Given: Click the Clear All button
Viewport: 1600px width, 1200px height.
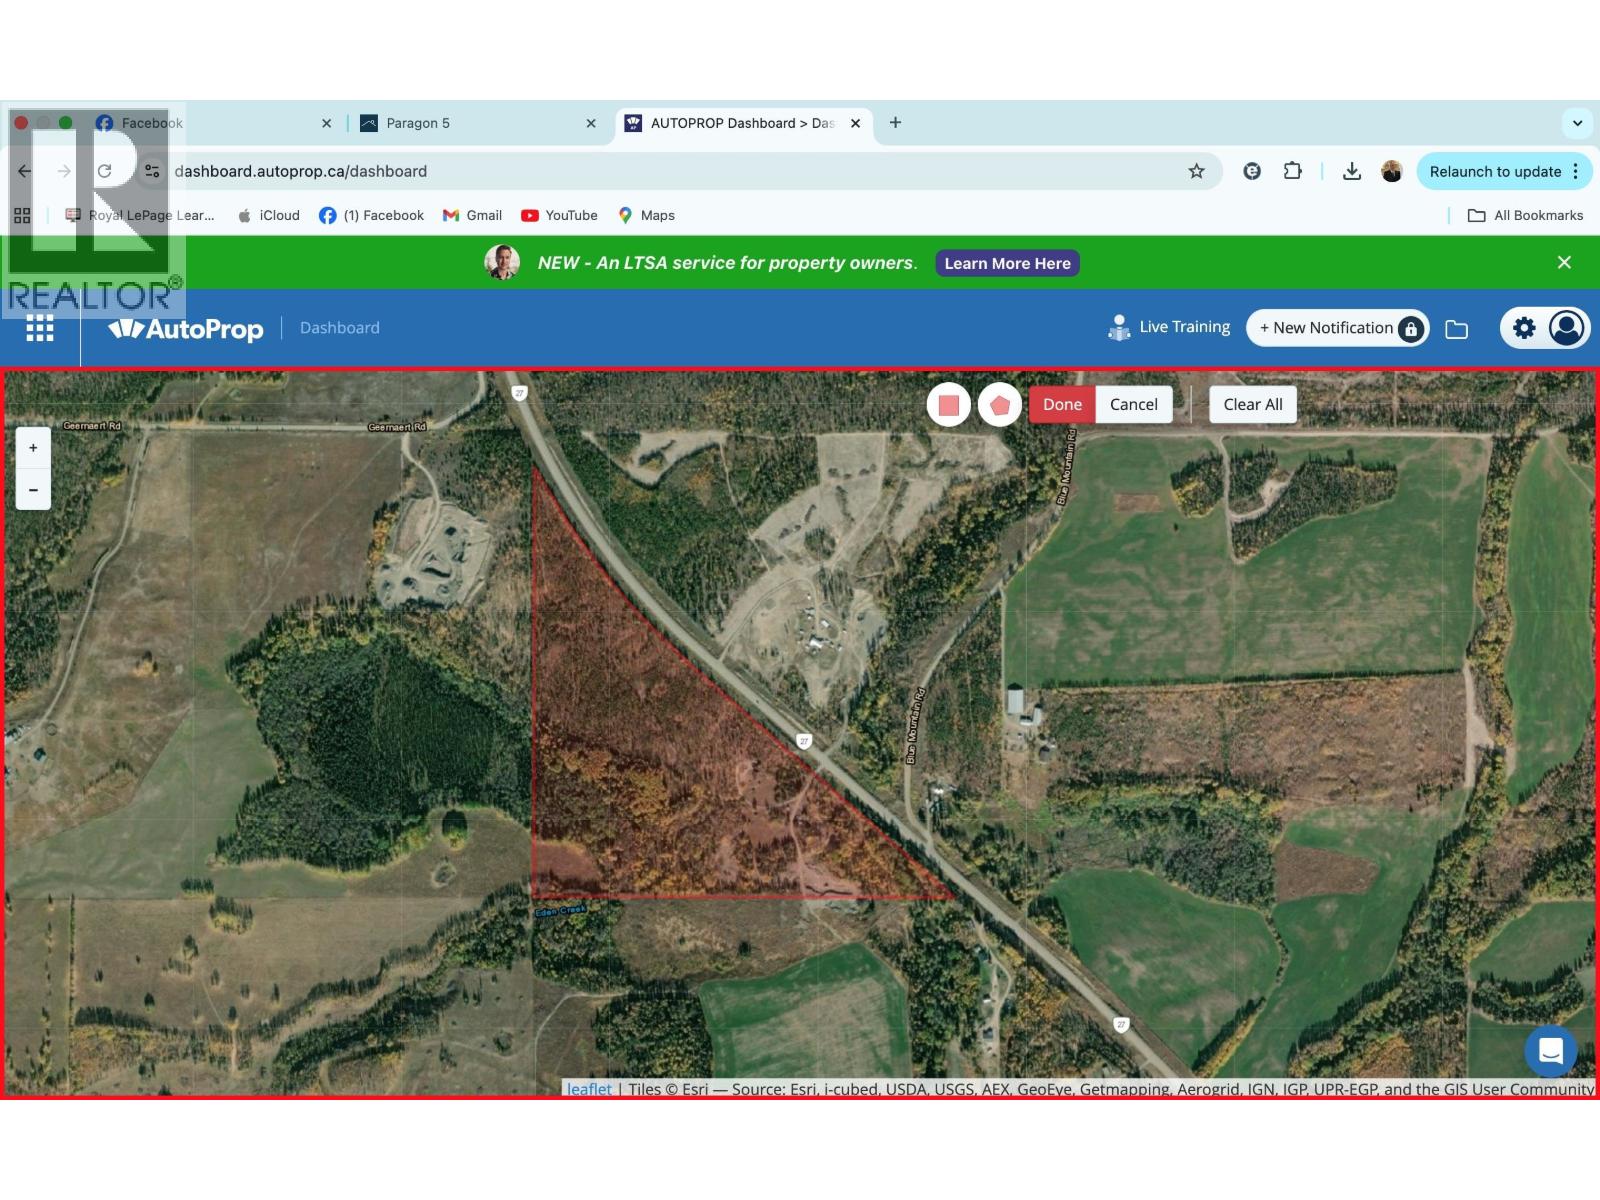Looking at the screenshot, I should click(x=1252, y=405).
